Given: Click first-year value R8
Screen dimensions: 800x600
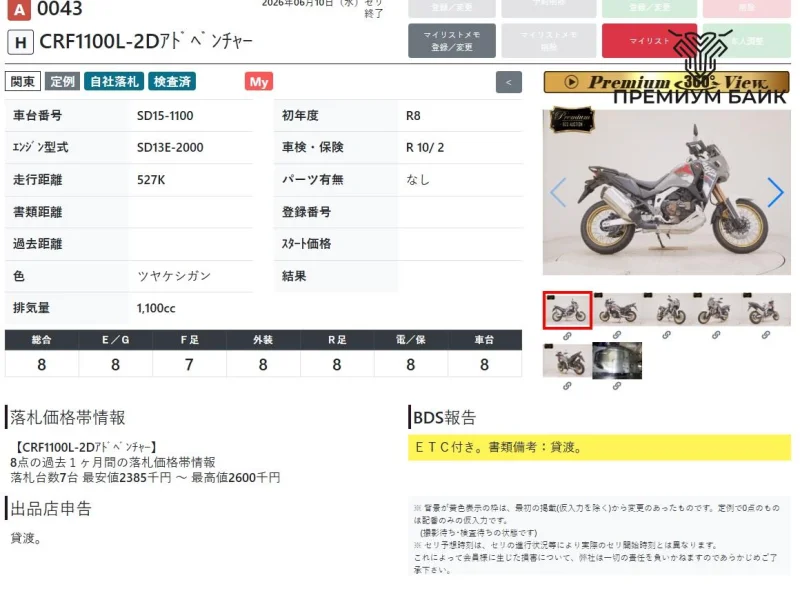Looking at the screenshot, I should (413, 116).
